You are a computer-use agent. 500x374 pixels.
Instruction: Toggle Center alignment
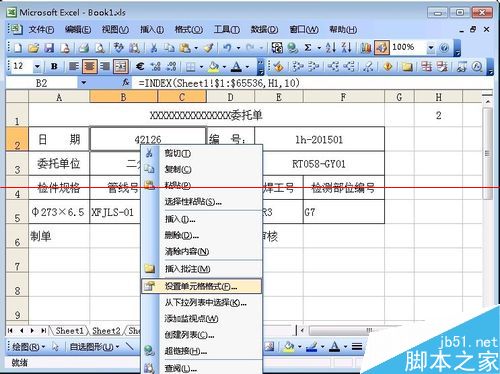(x=89, y=67)
